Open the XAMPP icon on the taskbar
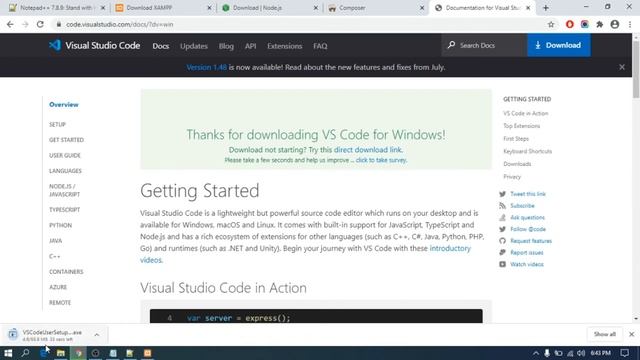This screenshot has height=360, width=640. tap(147, 353)
